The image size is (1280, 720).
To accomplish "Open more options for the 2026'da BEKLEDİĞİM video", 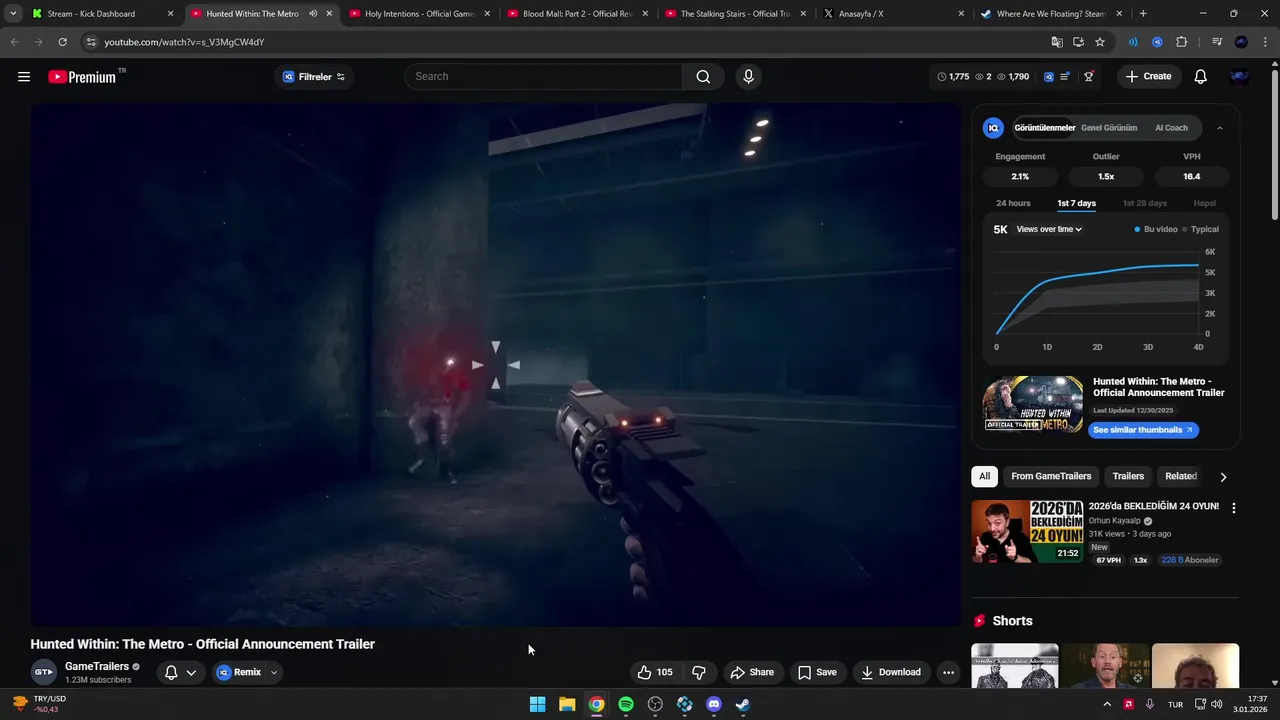I will pos(1233,508).
